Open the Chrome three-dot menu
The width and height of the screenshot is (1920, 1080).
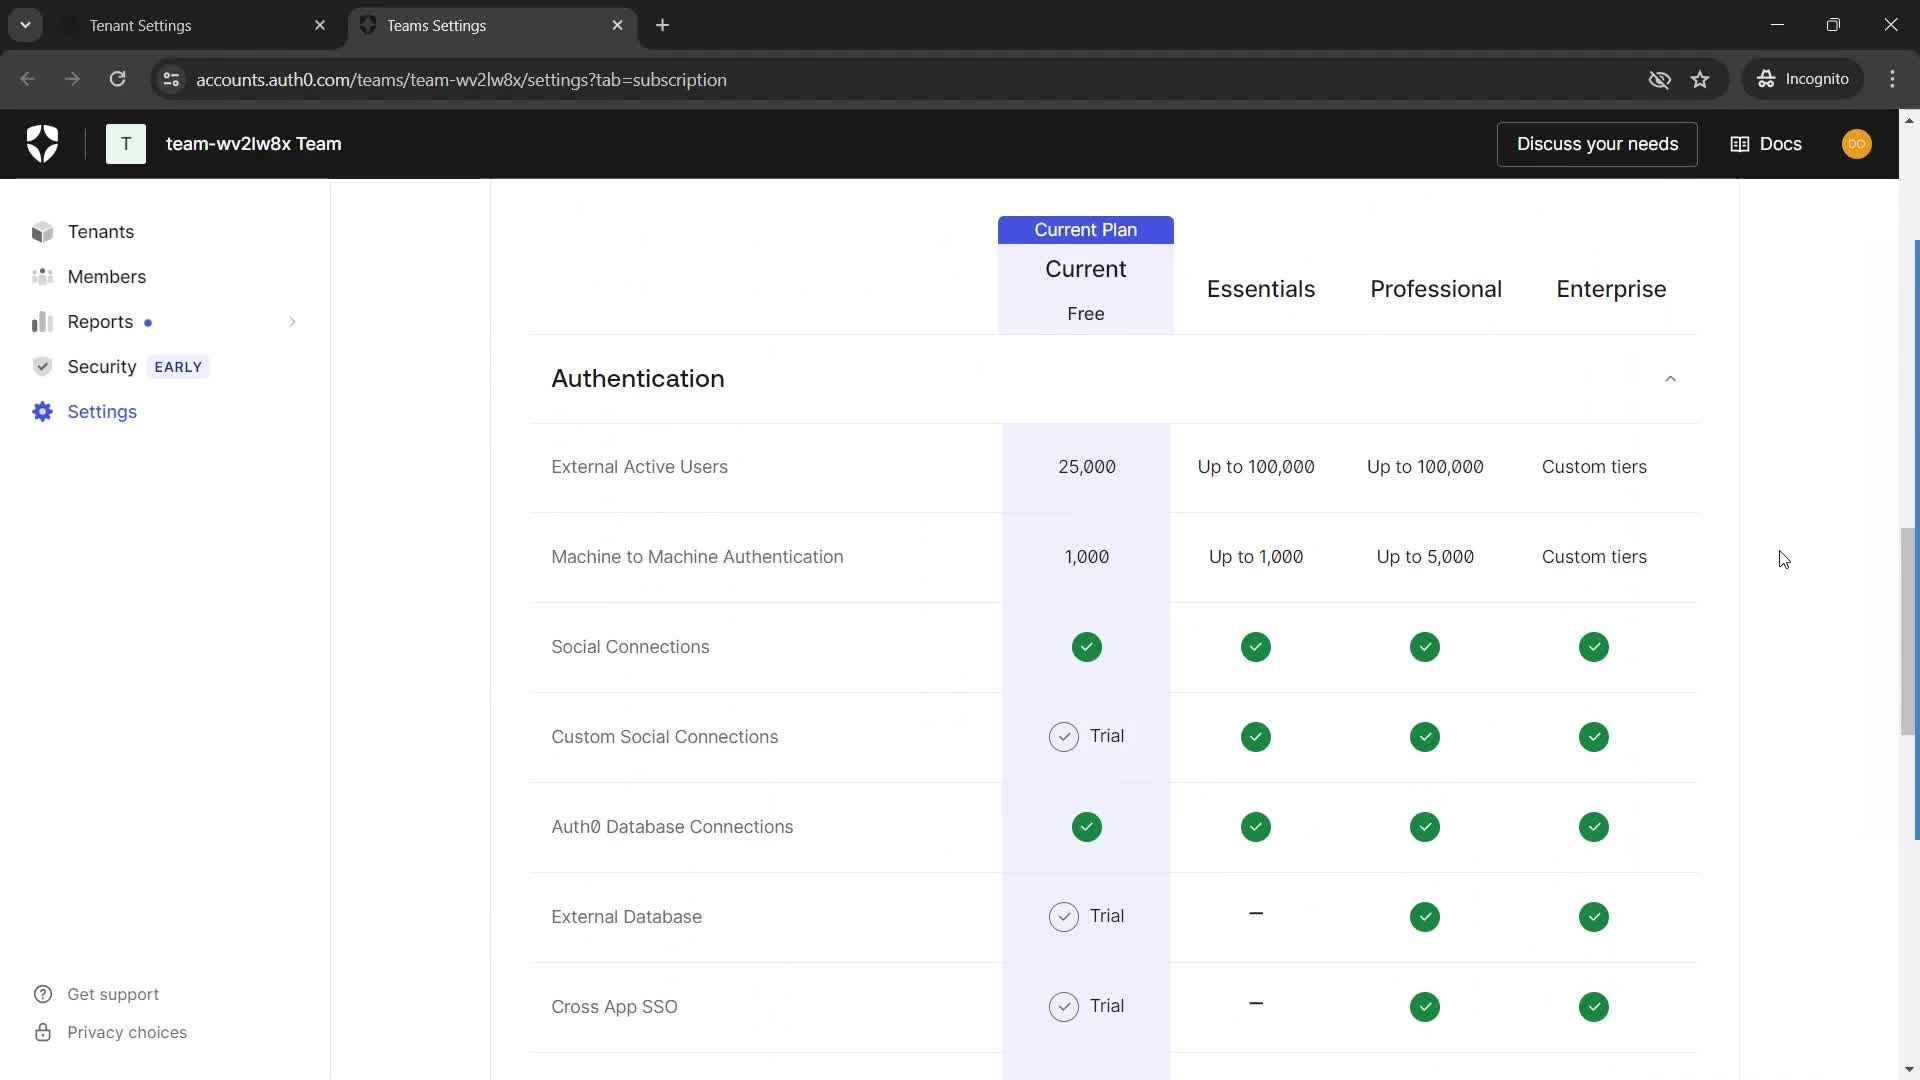tap(1893, 79)
